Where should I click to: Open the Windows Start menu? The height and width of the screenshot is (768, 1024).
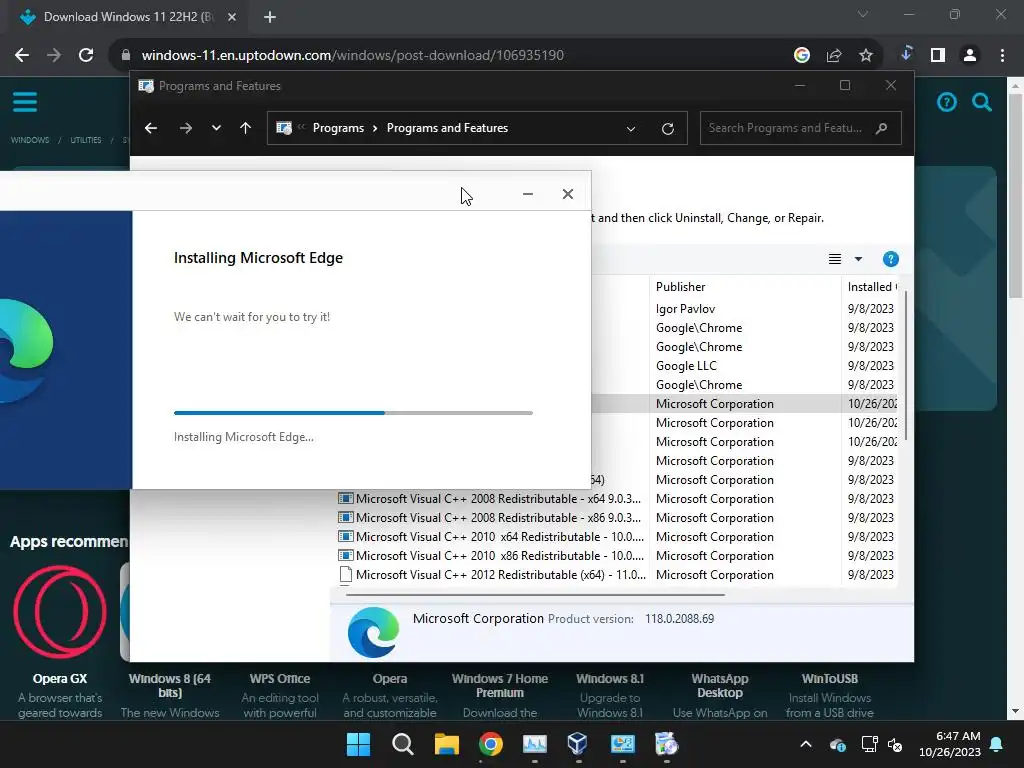(358, 744)
